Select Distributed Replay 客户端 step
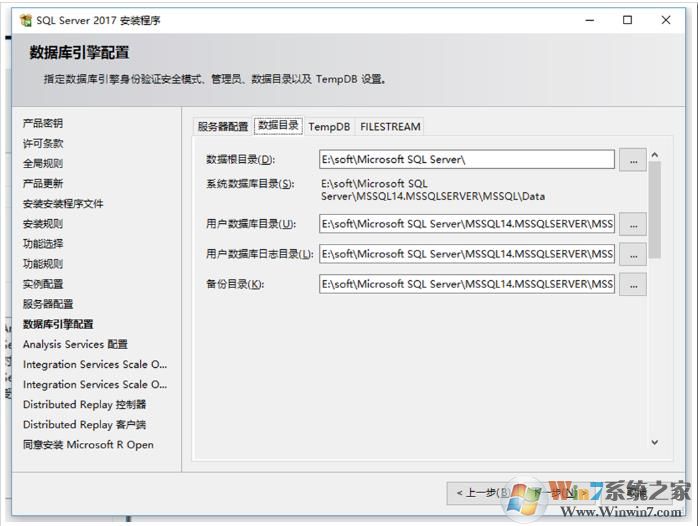 tap(85, 425)
